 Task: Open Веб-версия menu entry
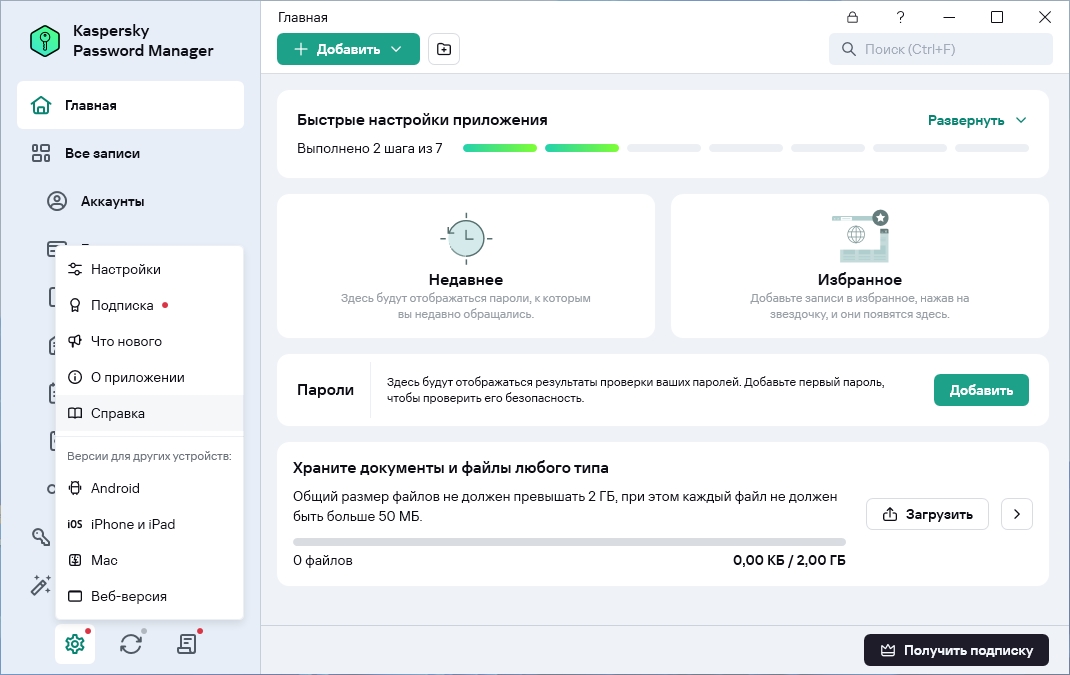click(x=149, y=597)
